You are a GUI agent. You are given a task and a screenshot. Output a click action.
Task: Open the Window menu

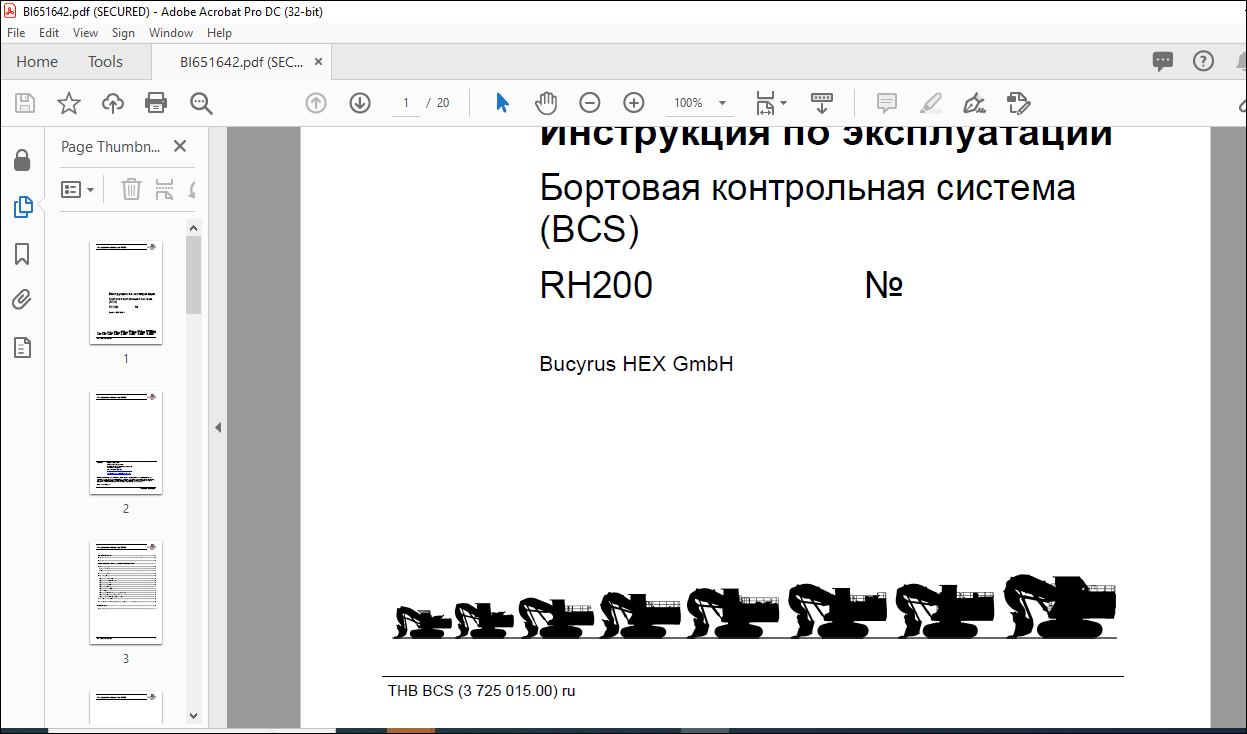coord(171,33)
